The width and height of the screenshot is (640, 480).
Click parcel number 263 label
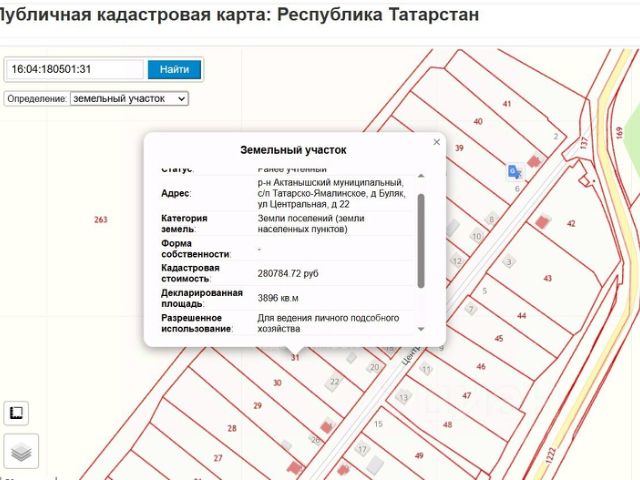click(x=101, y=220)
